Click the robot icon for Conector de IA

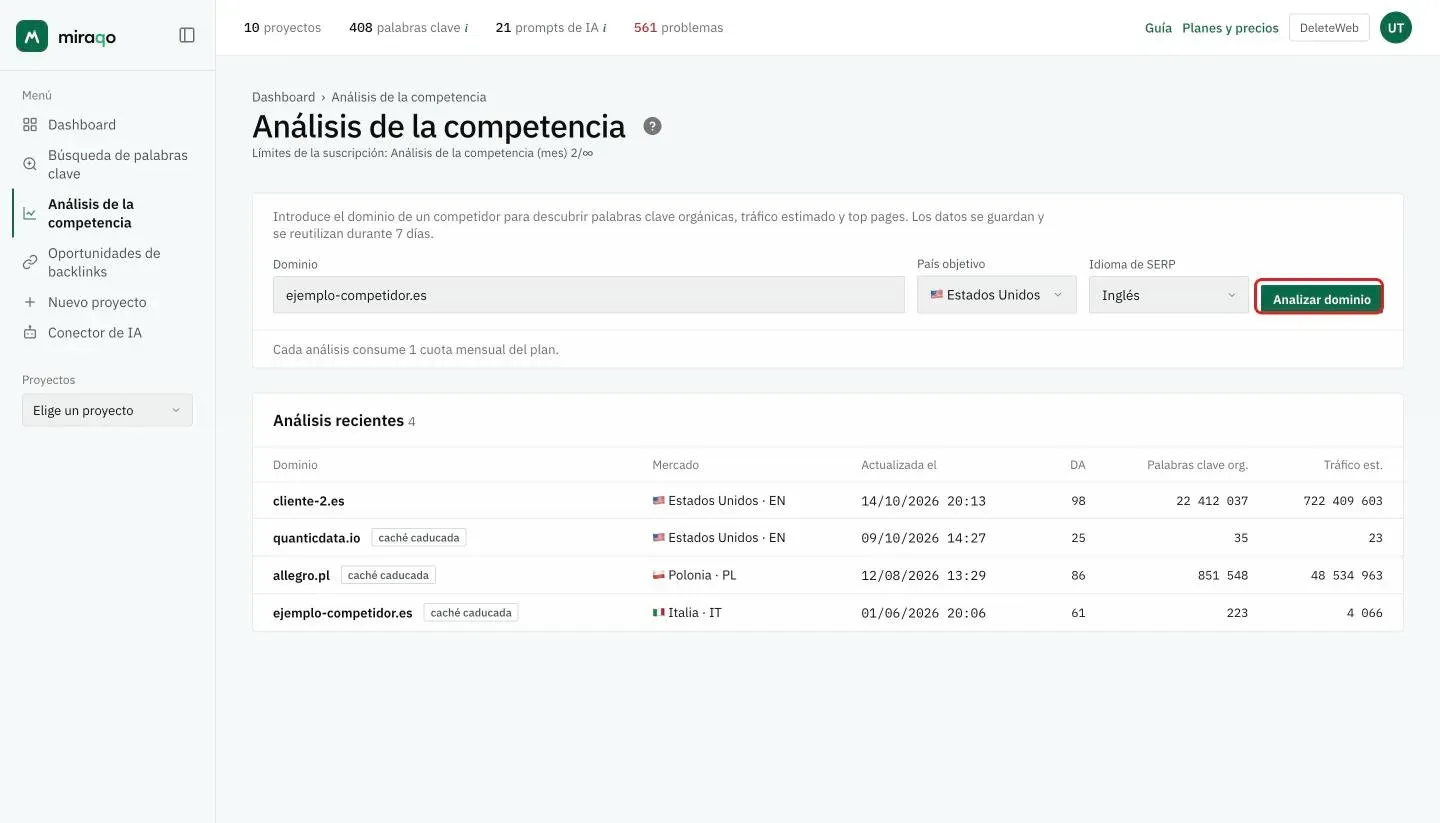pos(30,332)
